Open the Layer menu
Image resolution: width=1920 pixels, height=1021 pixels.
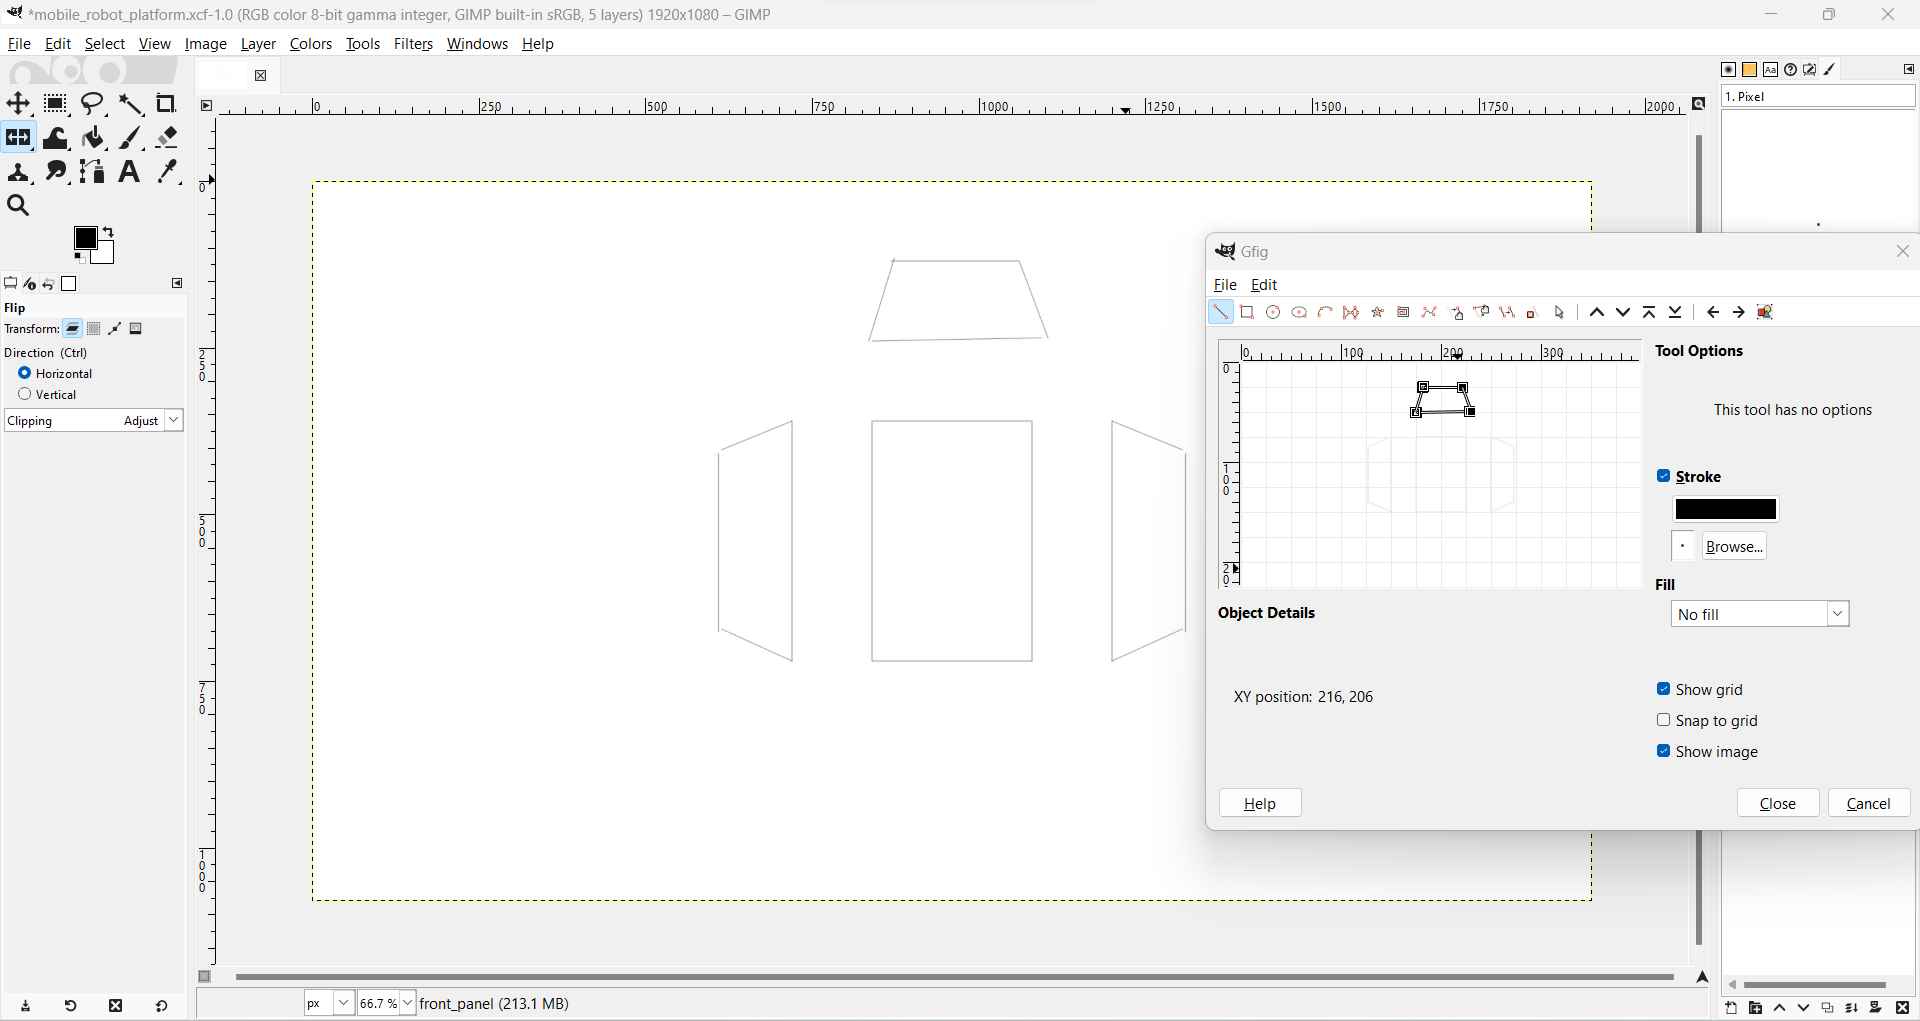pos(258,44)
